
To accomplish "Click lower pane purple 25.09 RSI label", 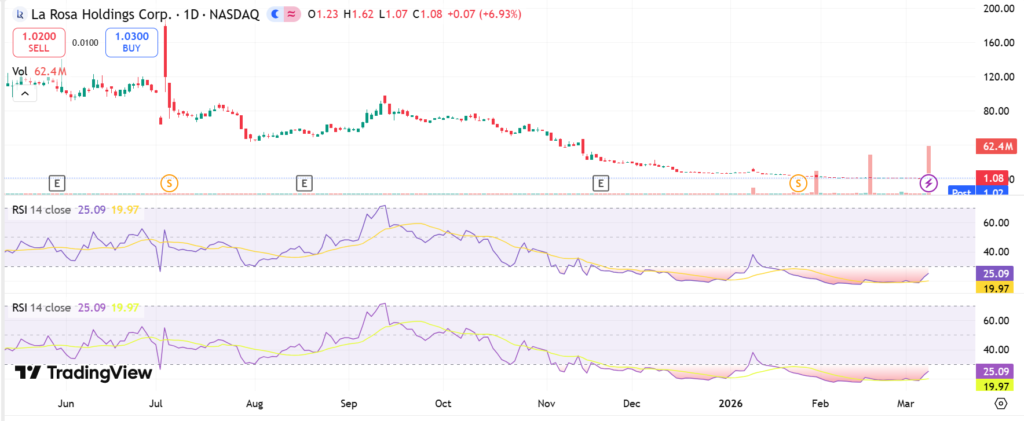I will tap(994, 371).
